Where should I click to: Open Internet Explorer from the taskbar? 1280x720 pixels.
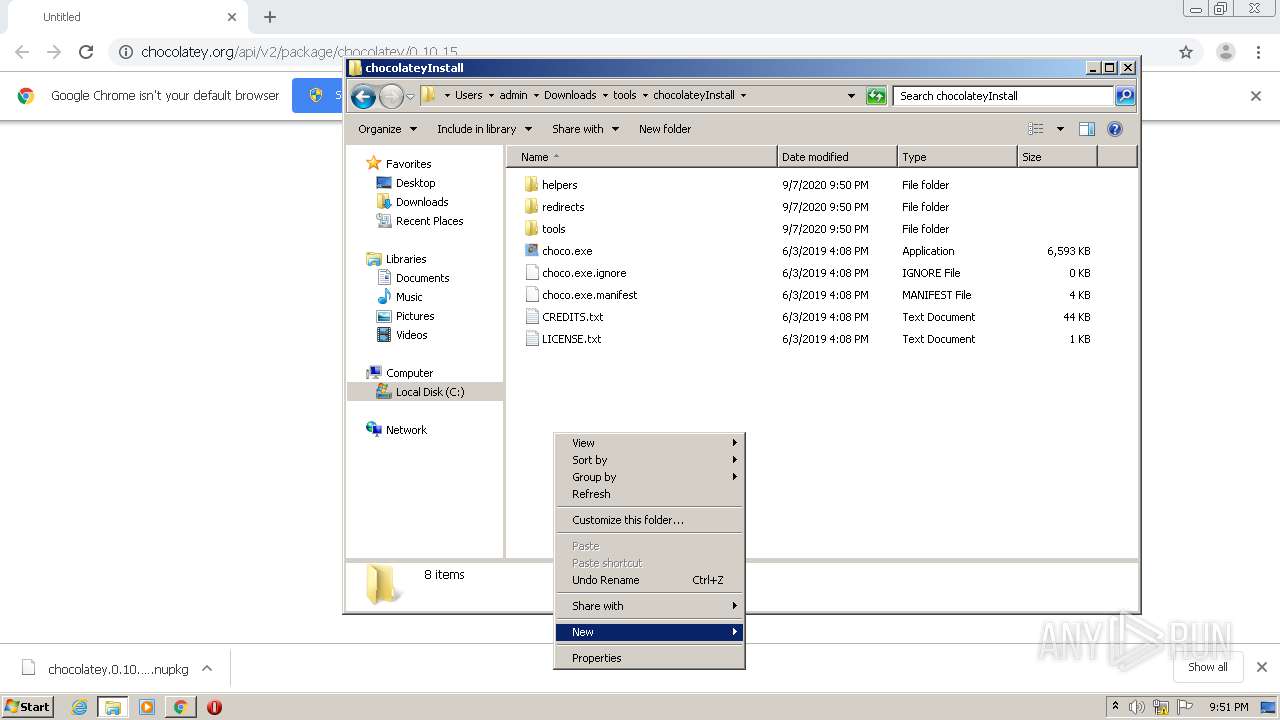[79, 707]
